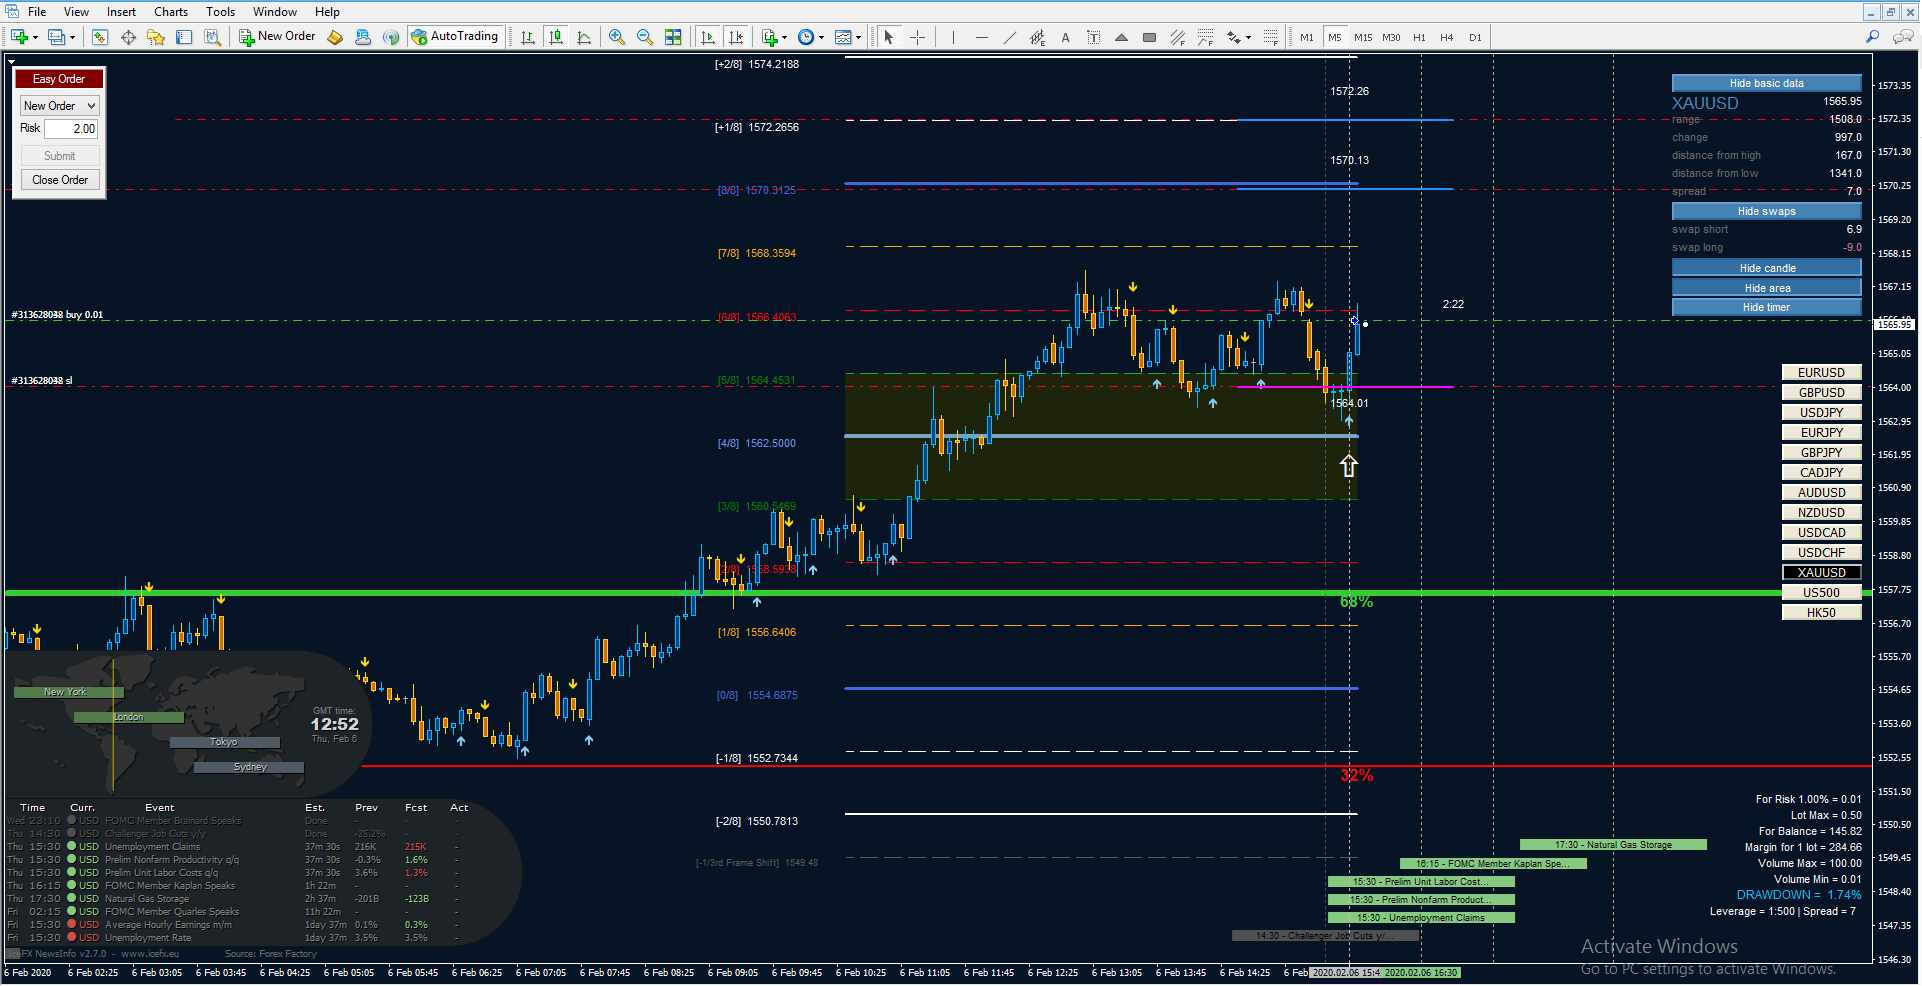Toggle the AutoTrading button
This screenshot has height=986, width=1922.
click(x=454, y=37)
